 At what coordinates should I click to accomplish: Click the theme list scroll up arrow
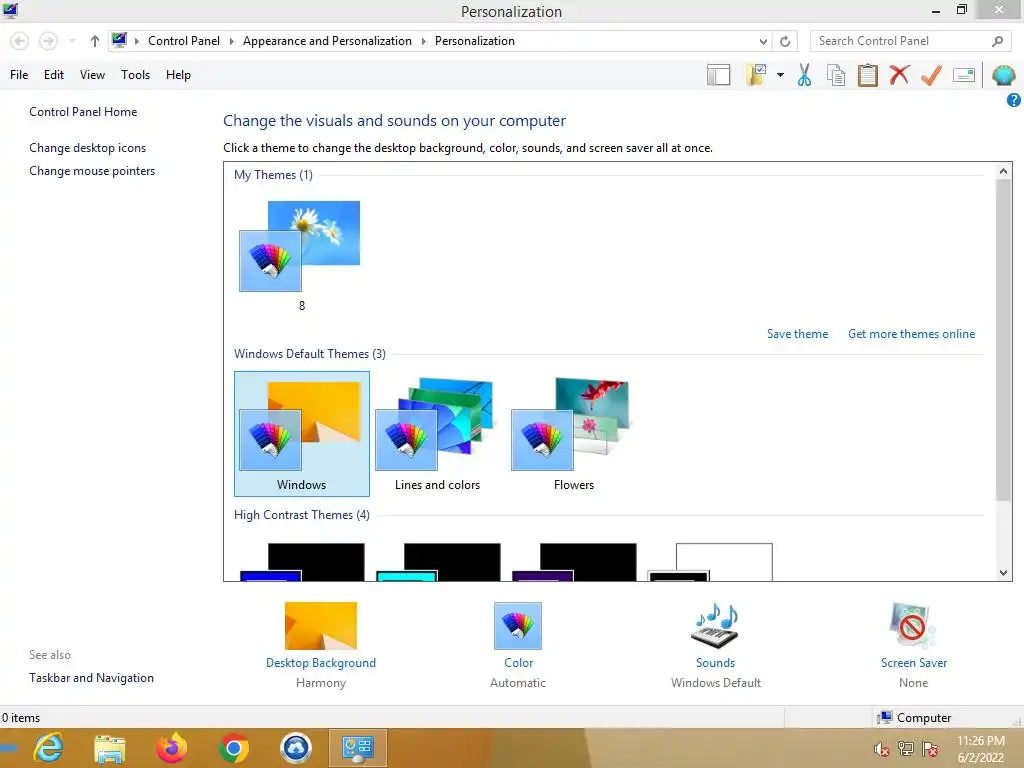point(1003,171)
